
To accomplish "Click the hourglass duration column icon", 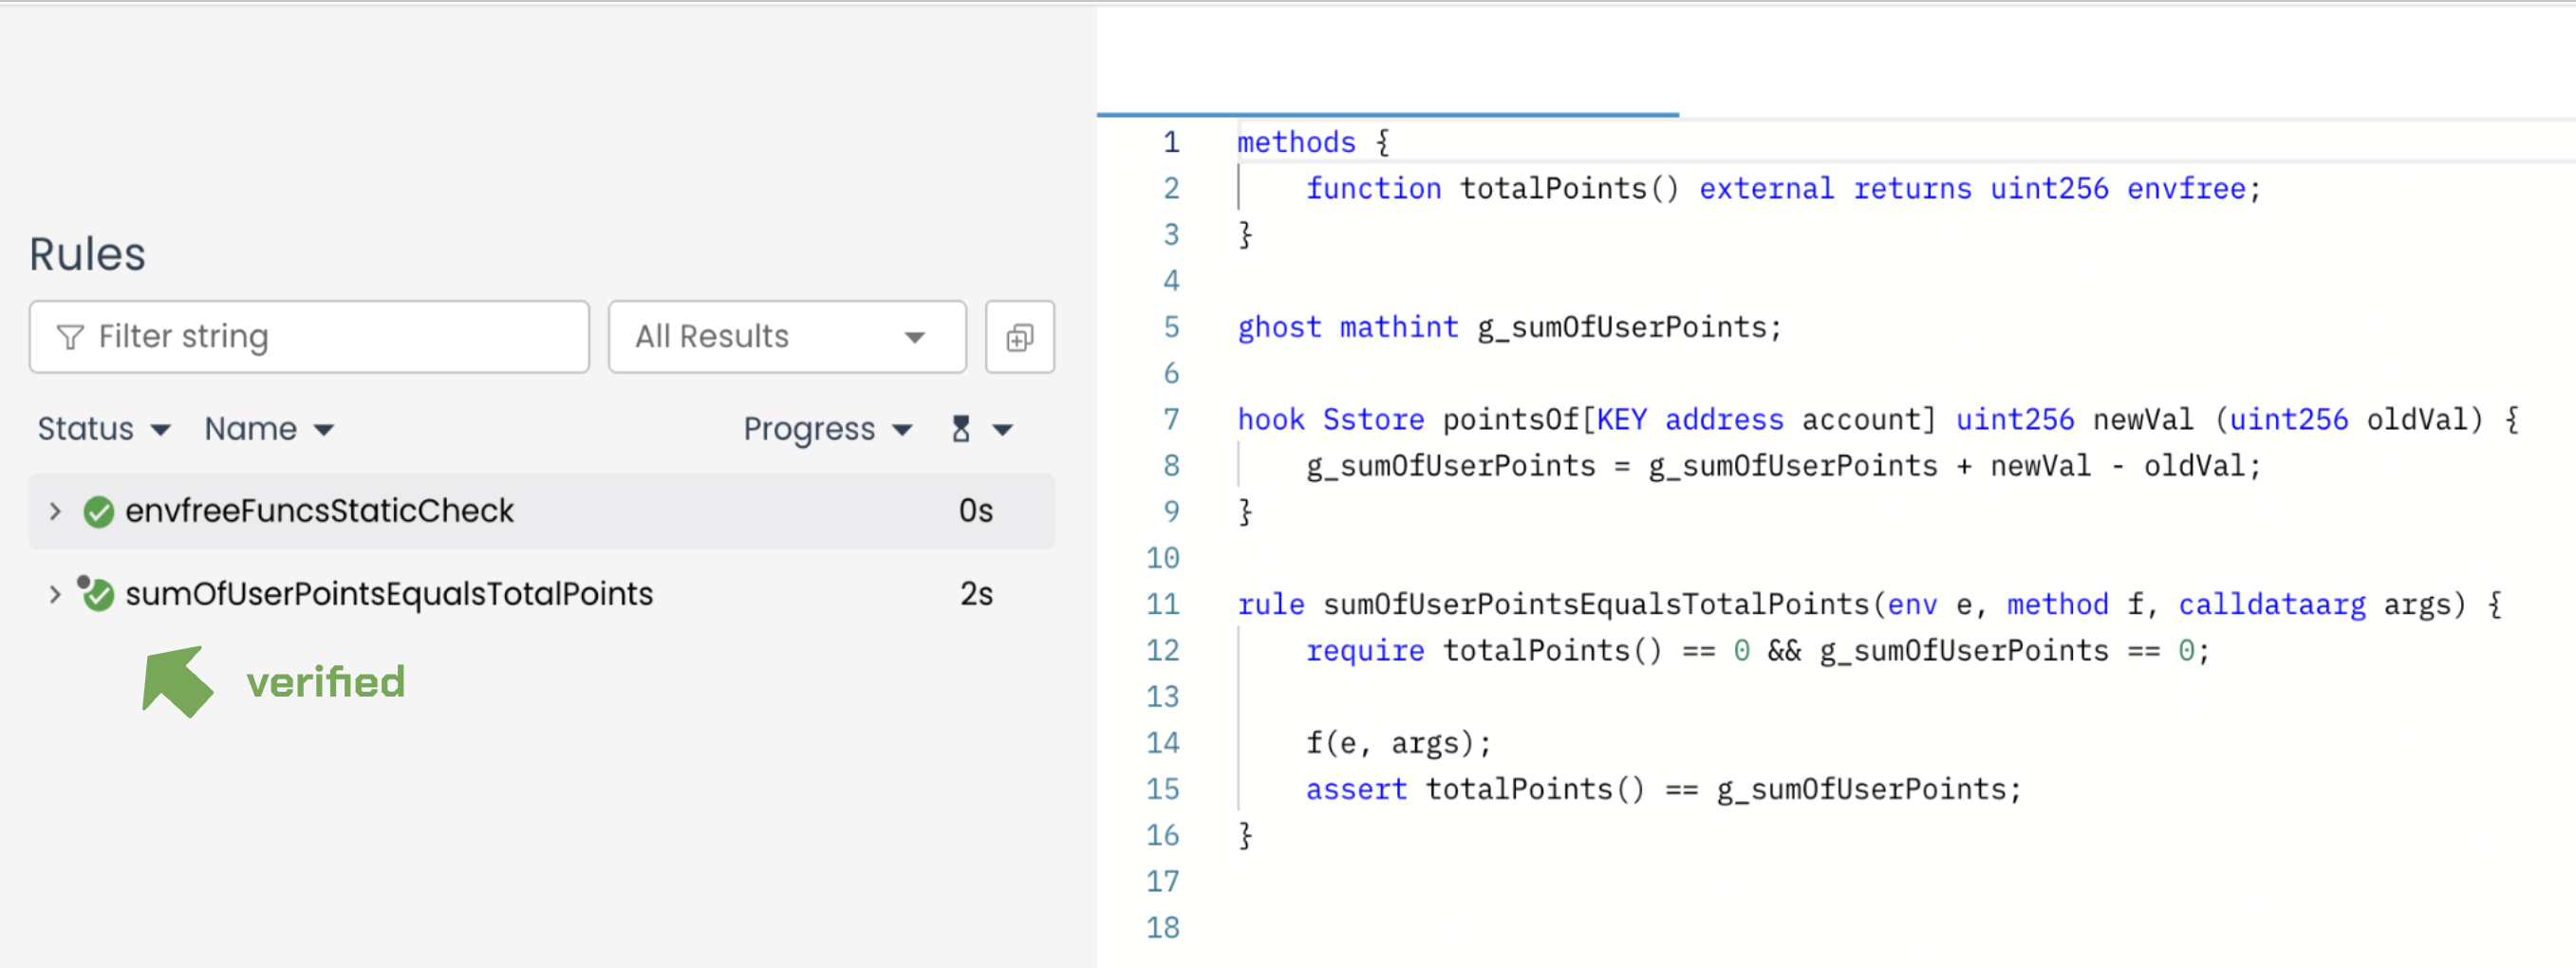I will (x=960, y=429).
